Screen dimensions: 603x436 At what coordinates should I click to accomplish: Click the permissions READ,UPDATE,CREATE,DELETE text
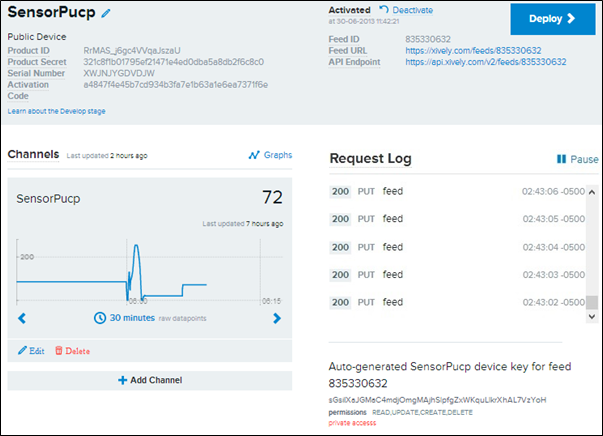click(422, 413)
